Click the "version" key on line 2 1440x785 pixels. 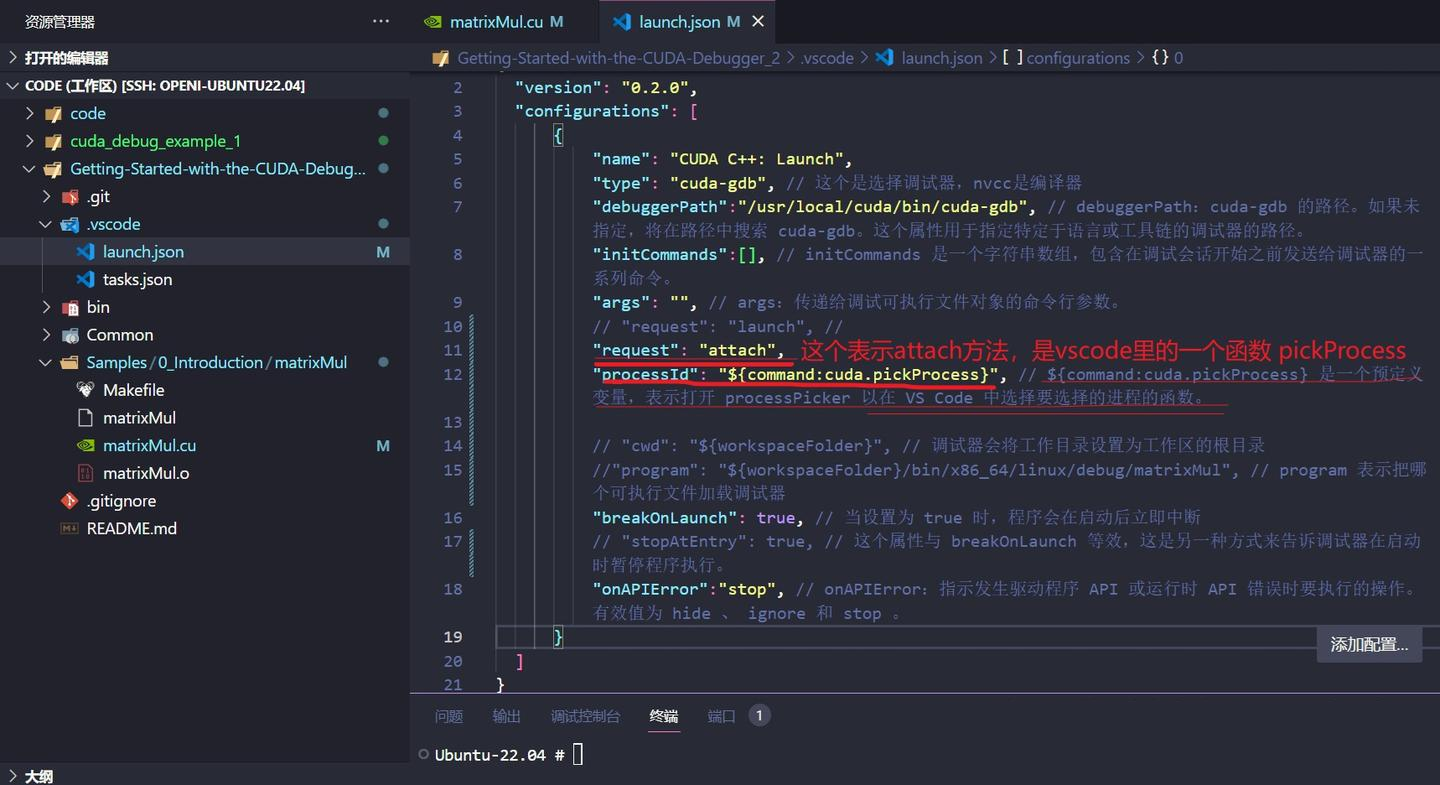558,87
